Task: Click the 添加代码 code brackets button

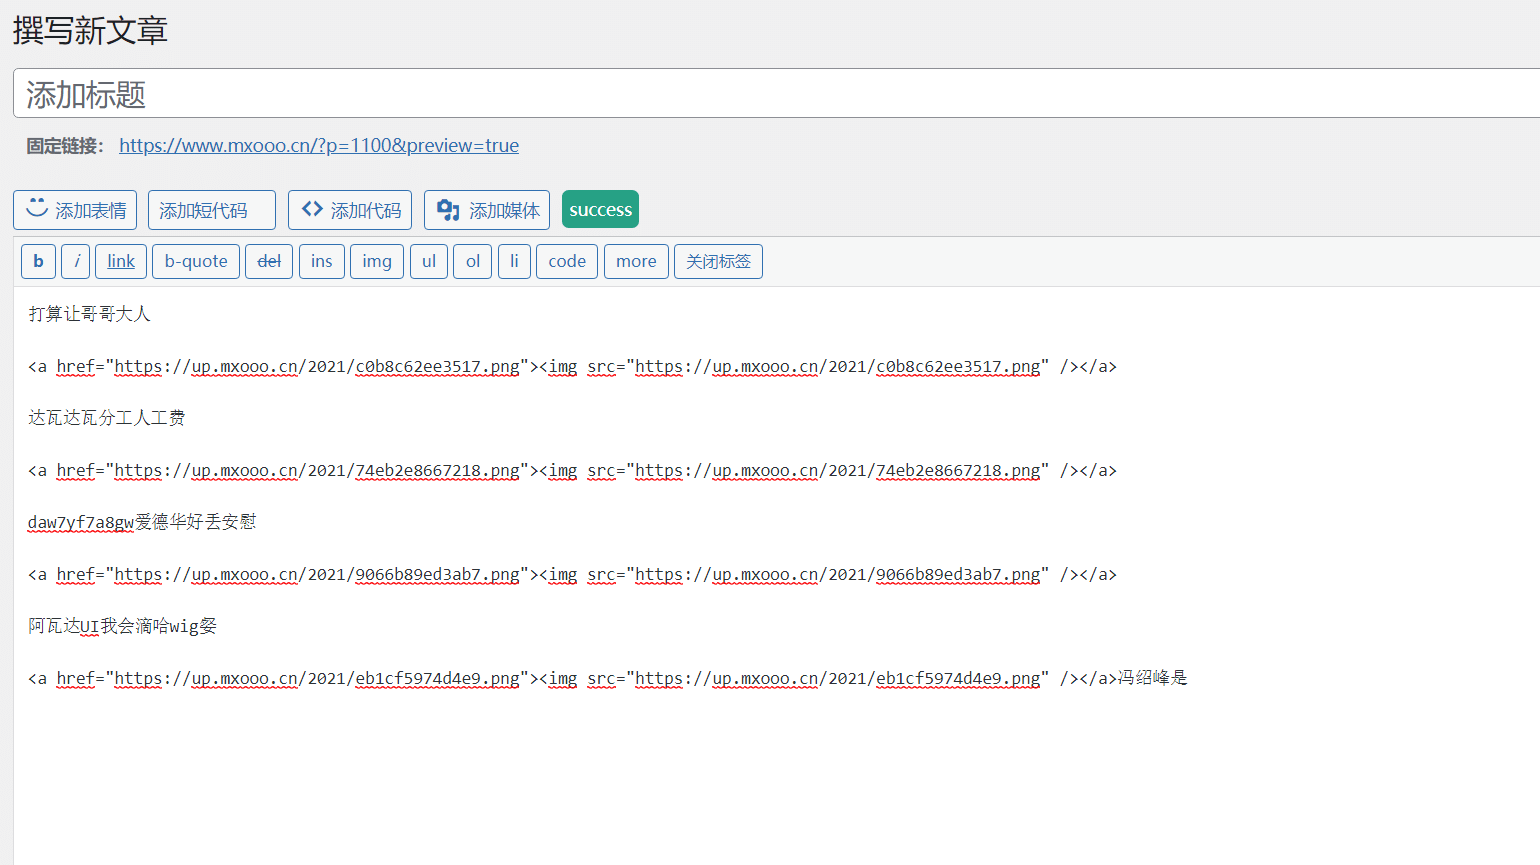Action: 350,210
